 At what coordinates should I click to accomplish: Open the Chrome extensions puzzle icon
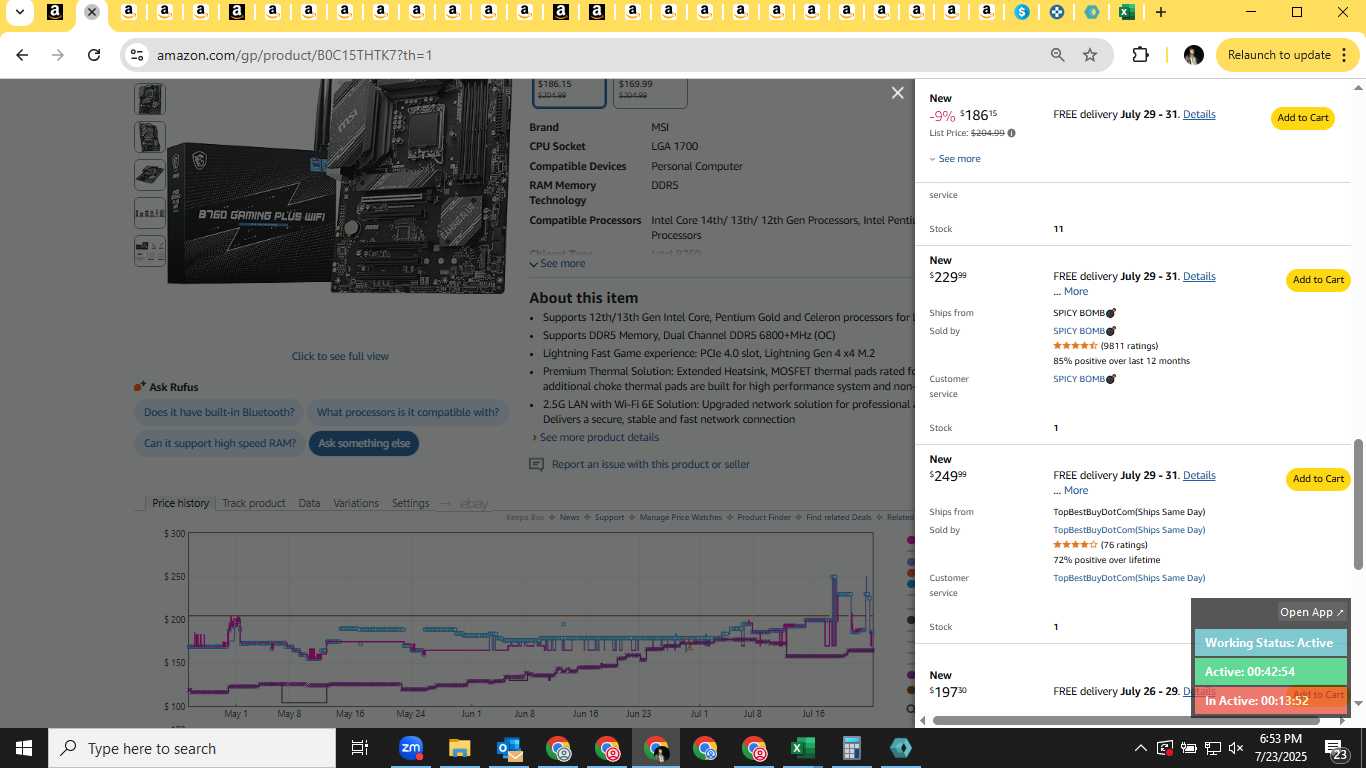click(x=1140, y=55)
